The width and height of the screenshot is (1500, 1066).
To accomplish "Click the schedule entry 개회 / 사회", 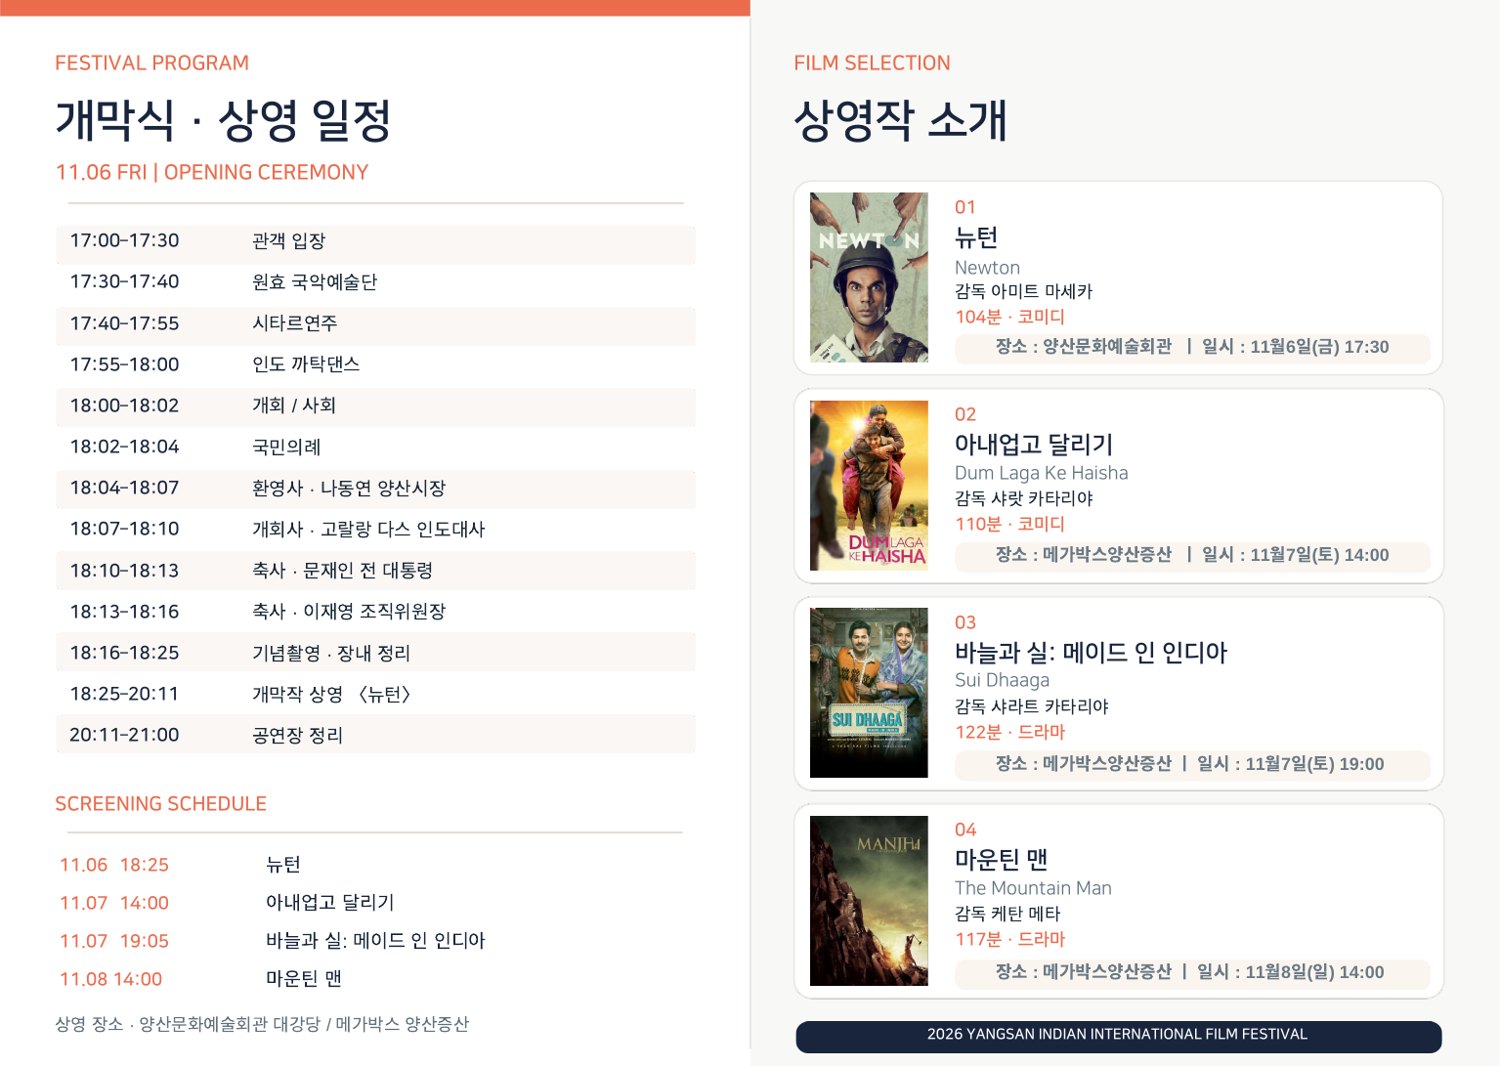I will 294,405.
